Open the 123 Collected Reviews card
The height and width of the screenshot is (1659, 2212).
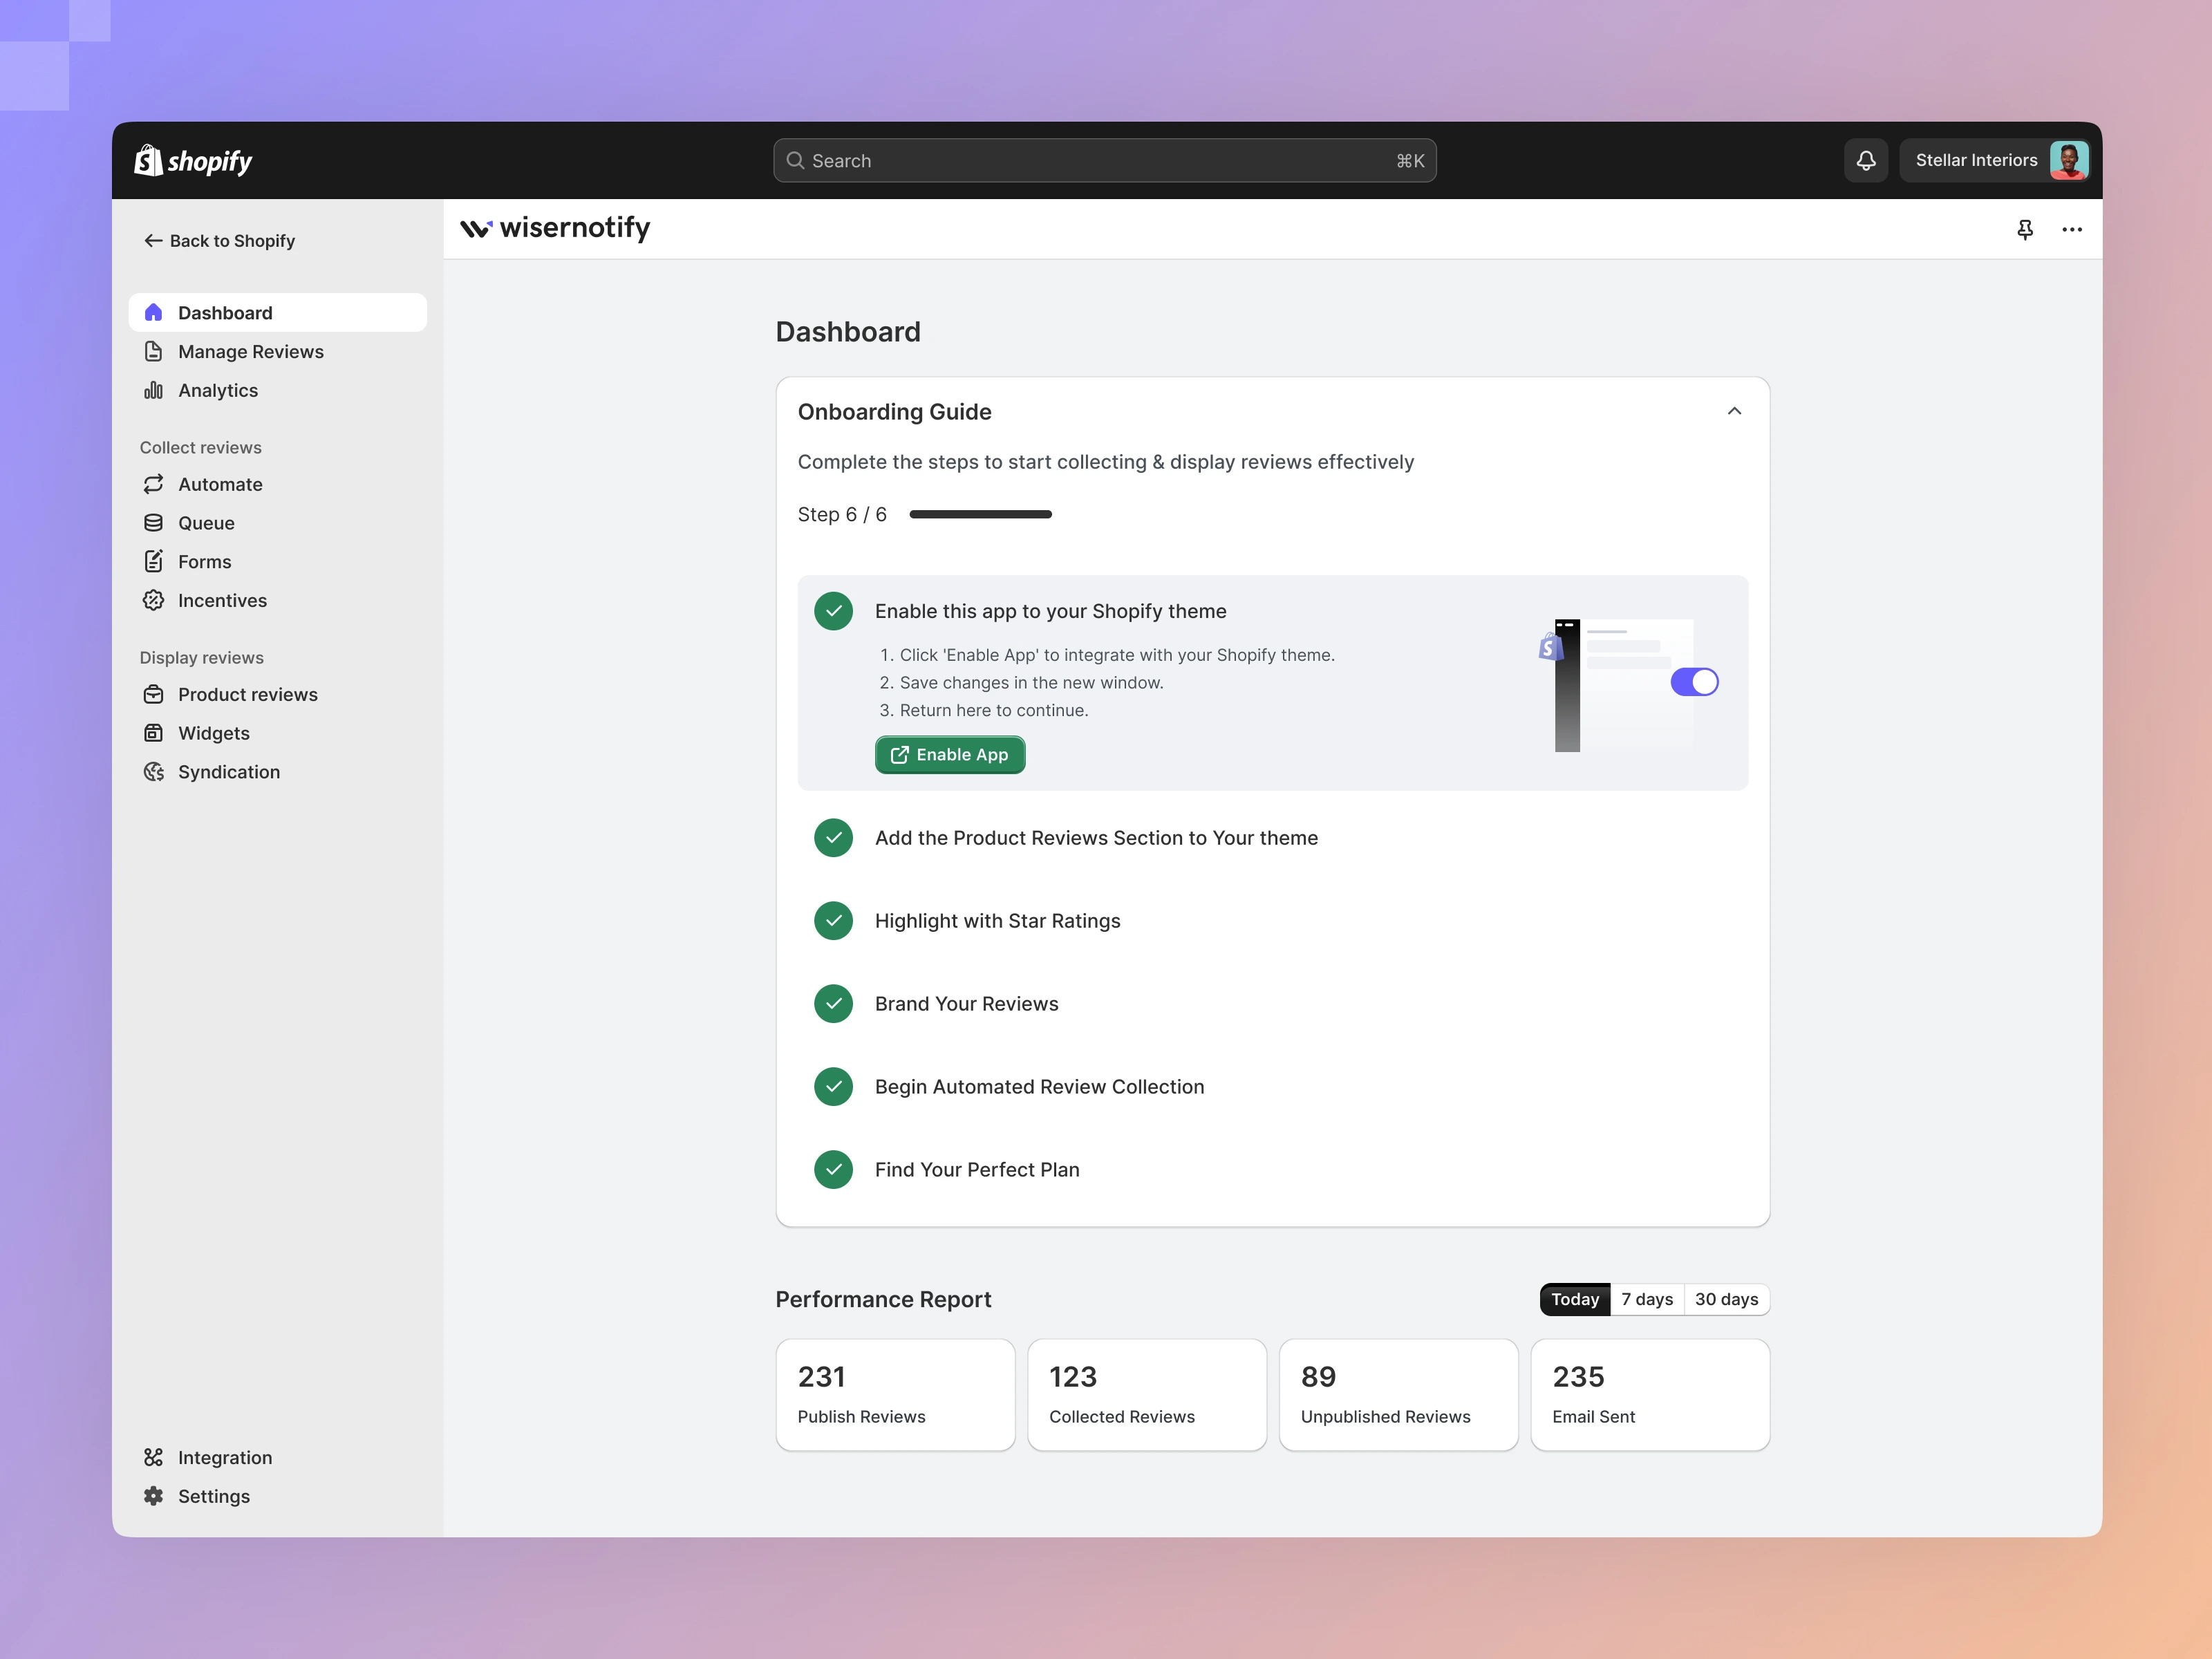click(1147, 1395)
